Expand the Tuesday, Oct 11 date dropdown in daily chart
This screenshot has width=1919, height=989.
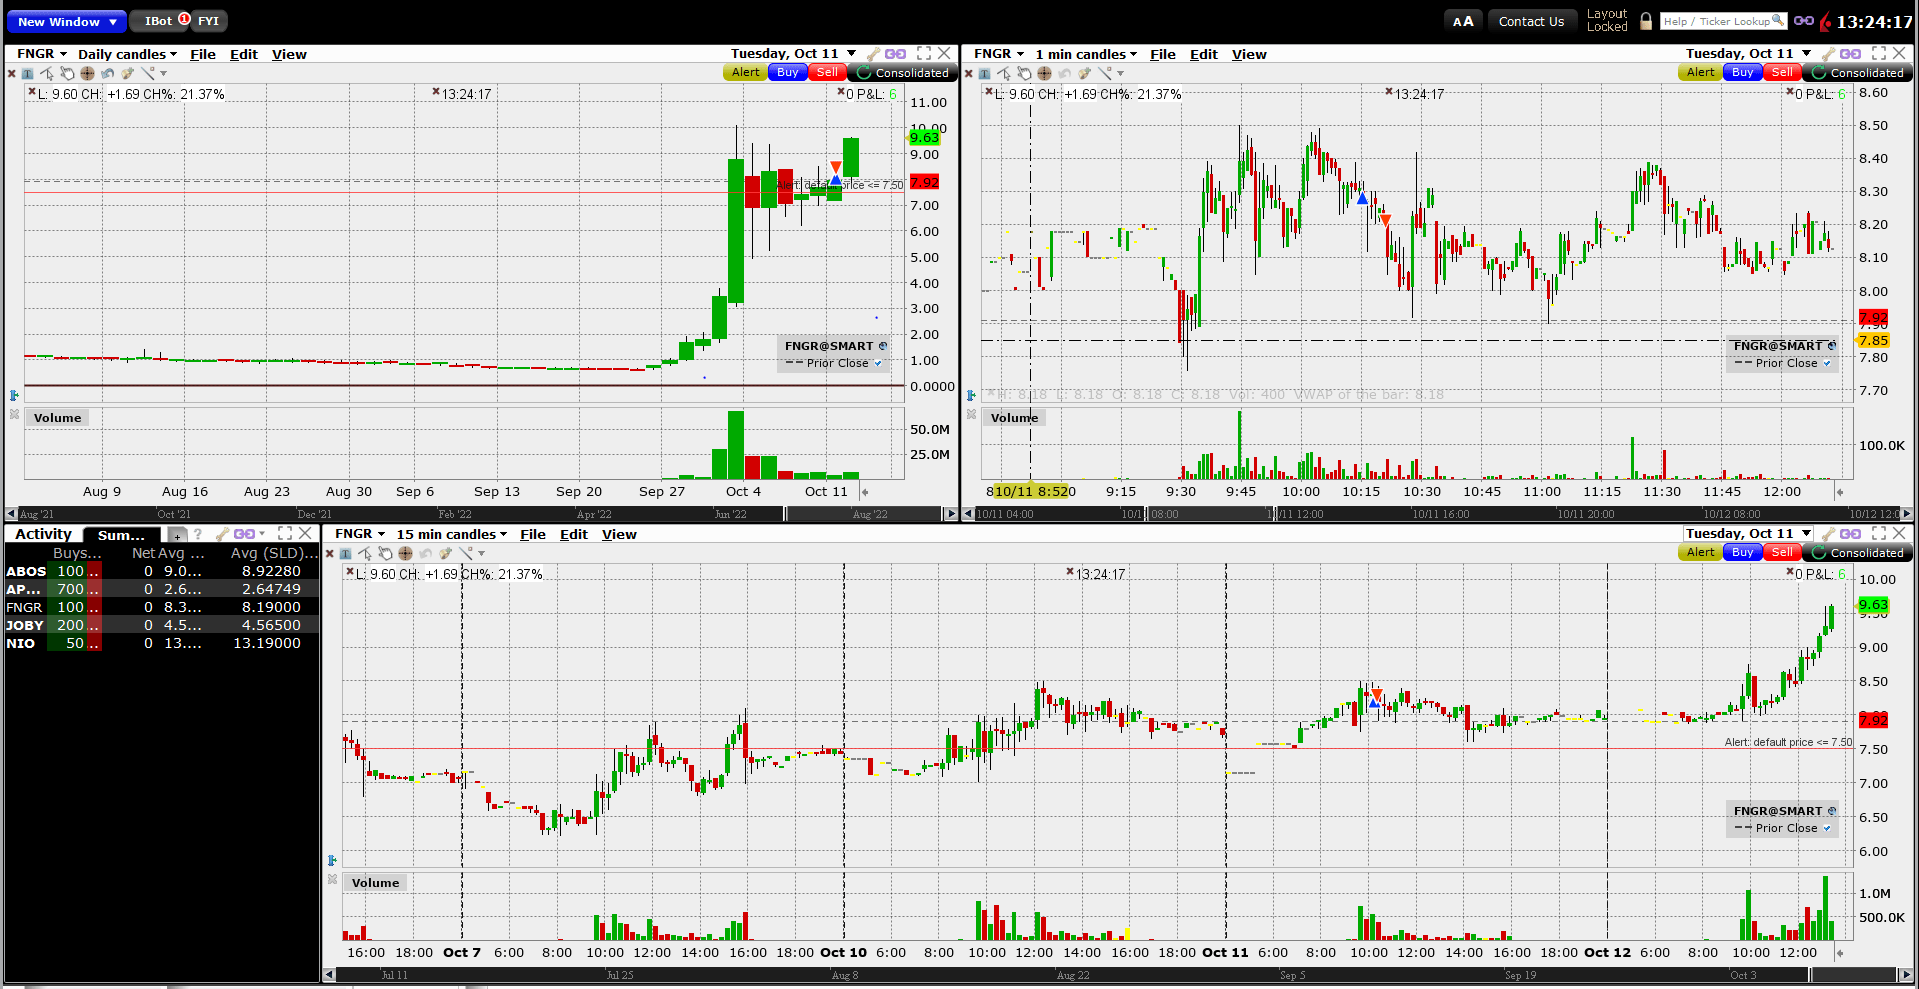(852, 54)
